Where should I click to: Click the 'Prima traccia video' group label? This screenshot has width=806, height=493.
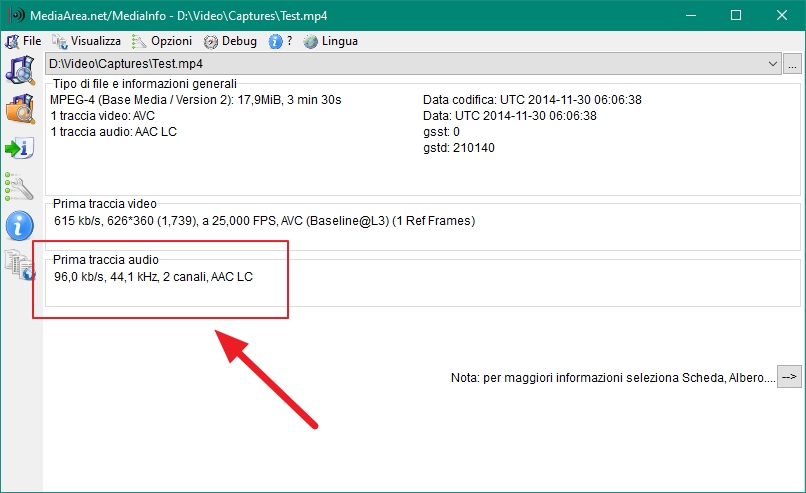tap(104, 204)
